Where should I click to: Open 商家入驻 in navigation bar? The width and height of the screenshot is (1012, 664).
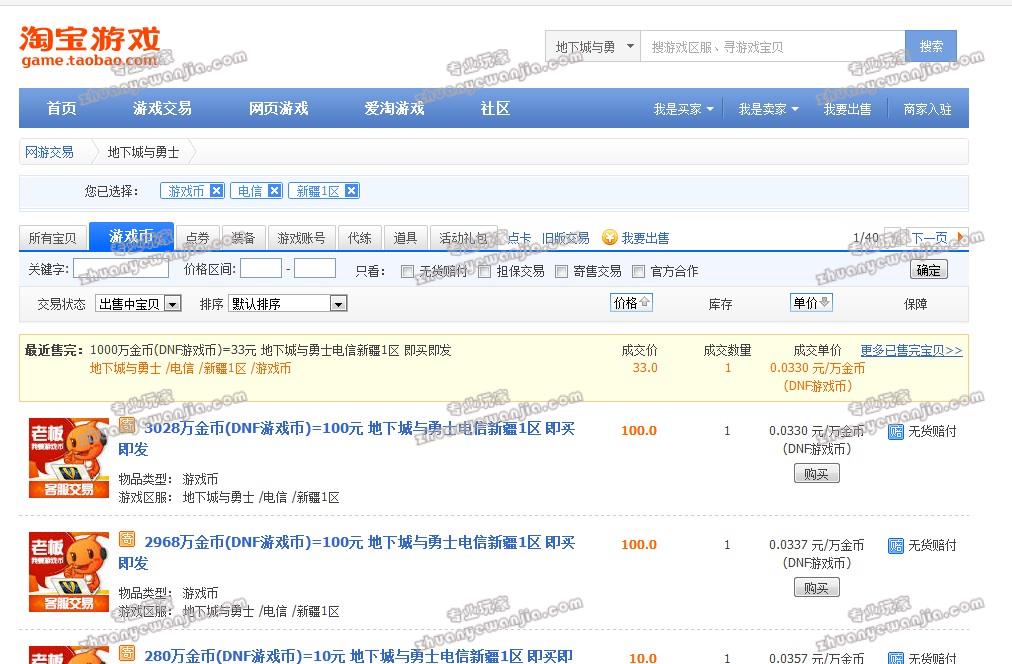927,109
